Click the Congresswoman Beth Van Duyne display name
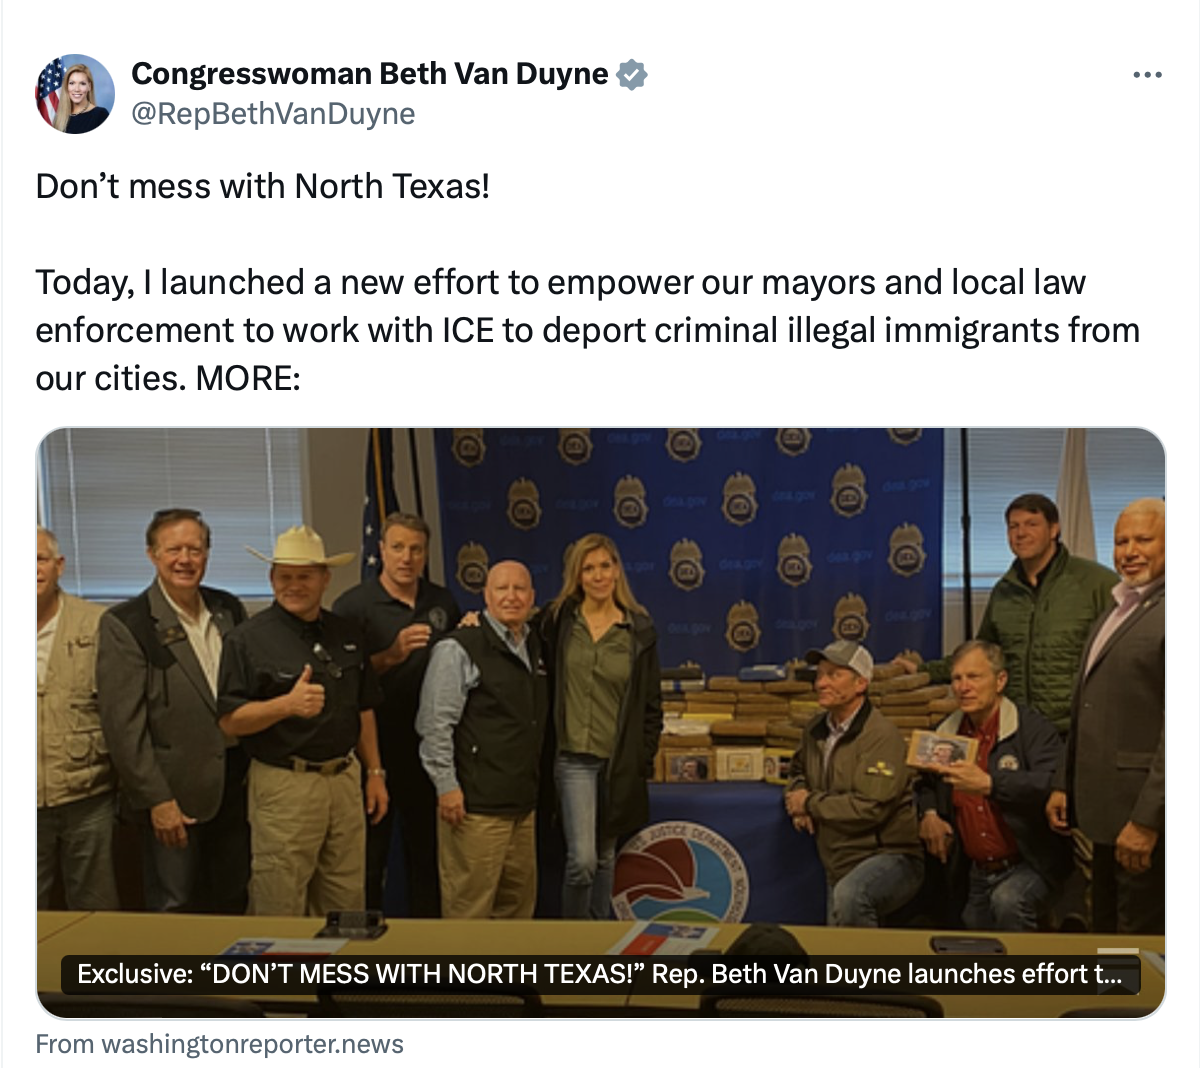The image size is (1200, 1068). coord(370,74)
